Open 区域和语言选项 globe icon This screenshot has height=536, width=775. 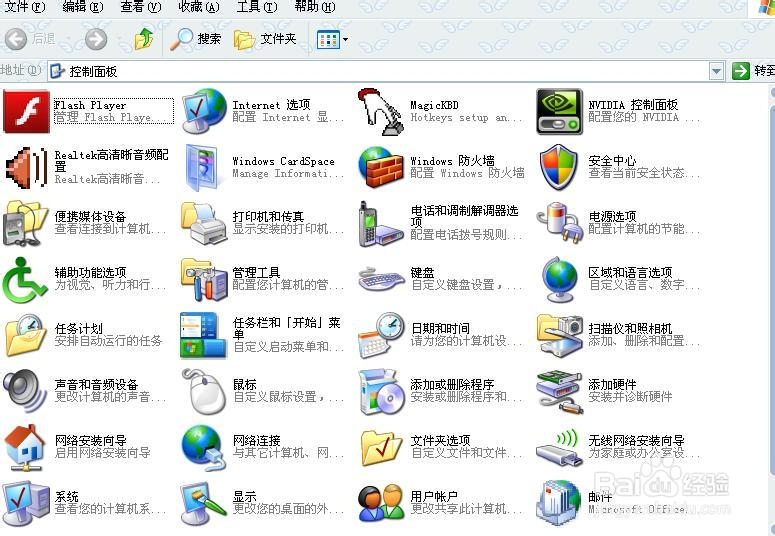click(560, 279)
